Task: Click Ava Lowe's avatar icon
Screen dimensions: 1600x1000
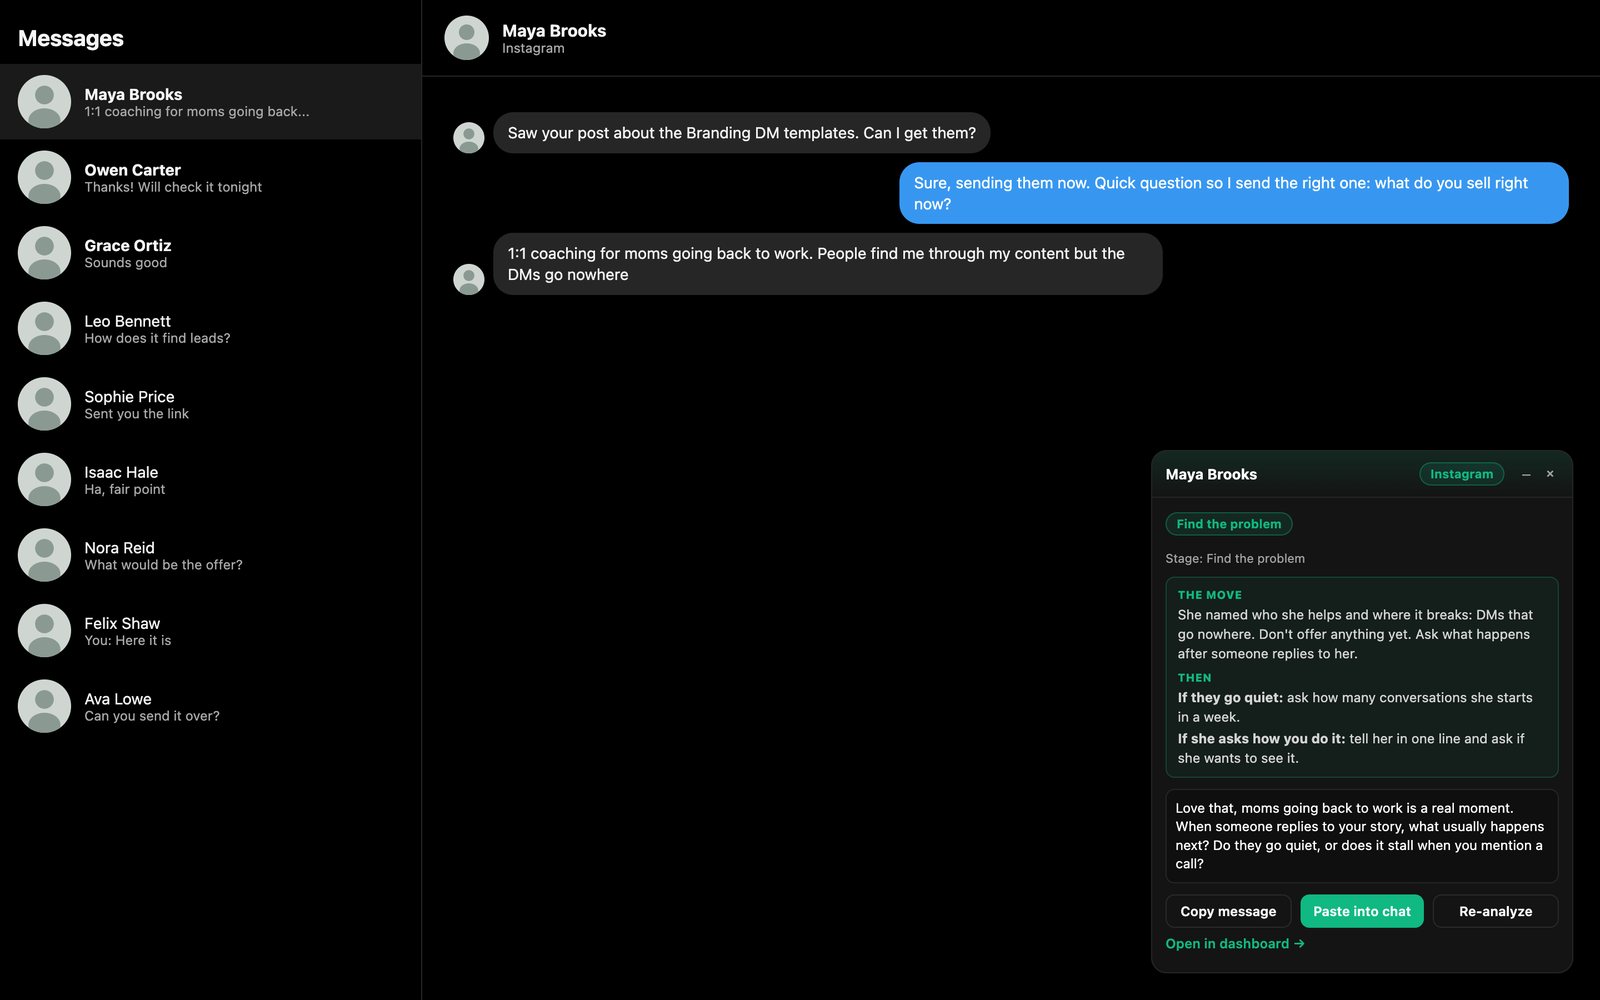Action: point(44,706)
